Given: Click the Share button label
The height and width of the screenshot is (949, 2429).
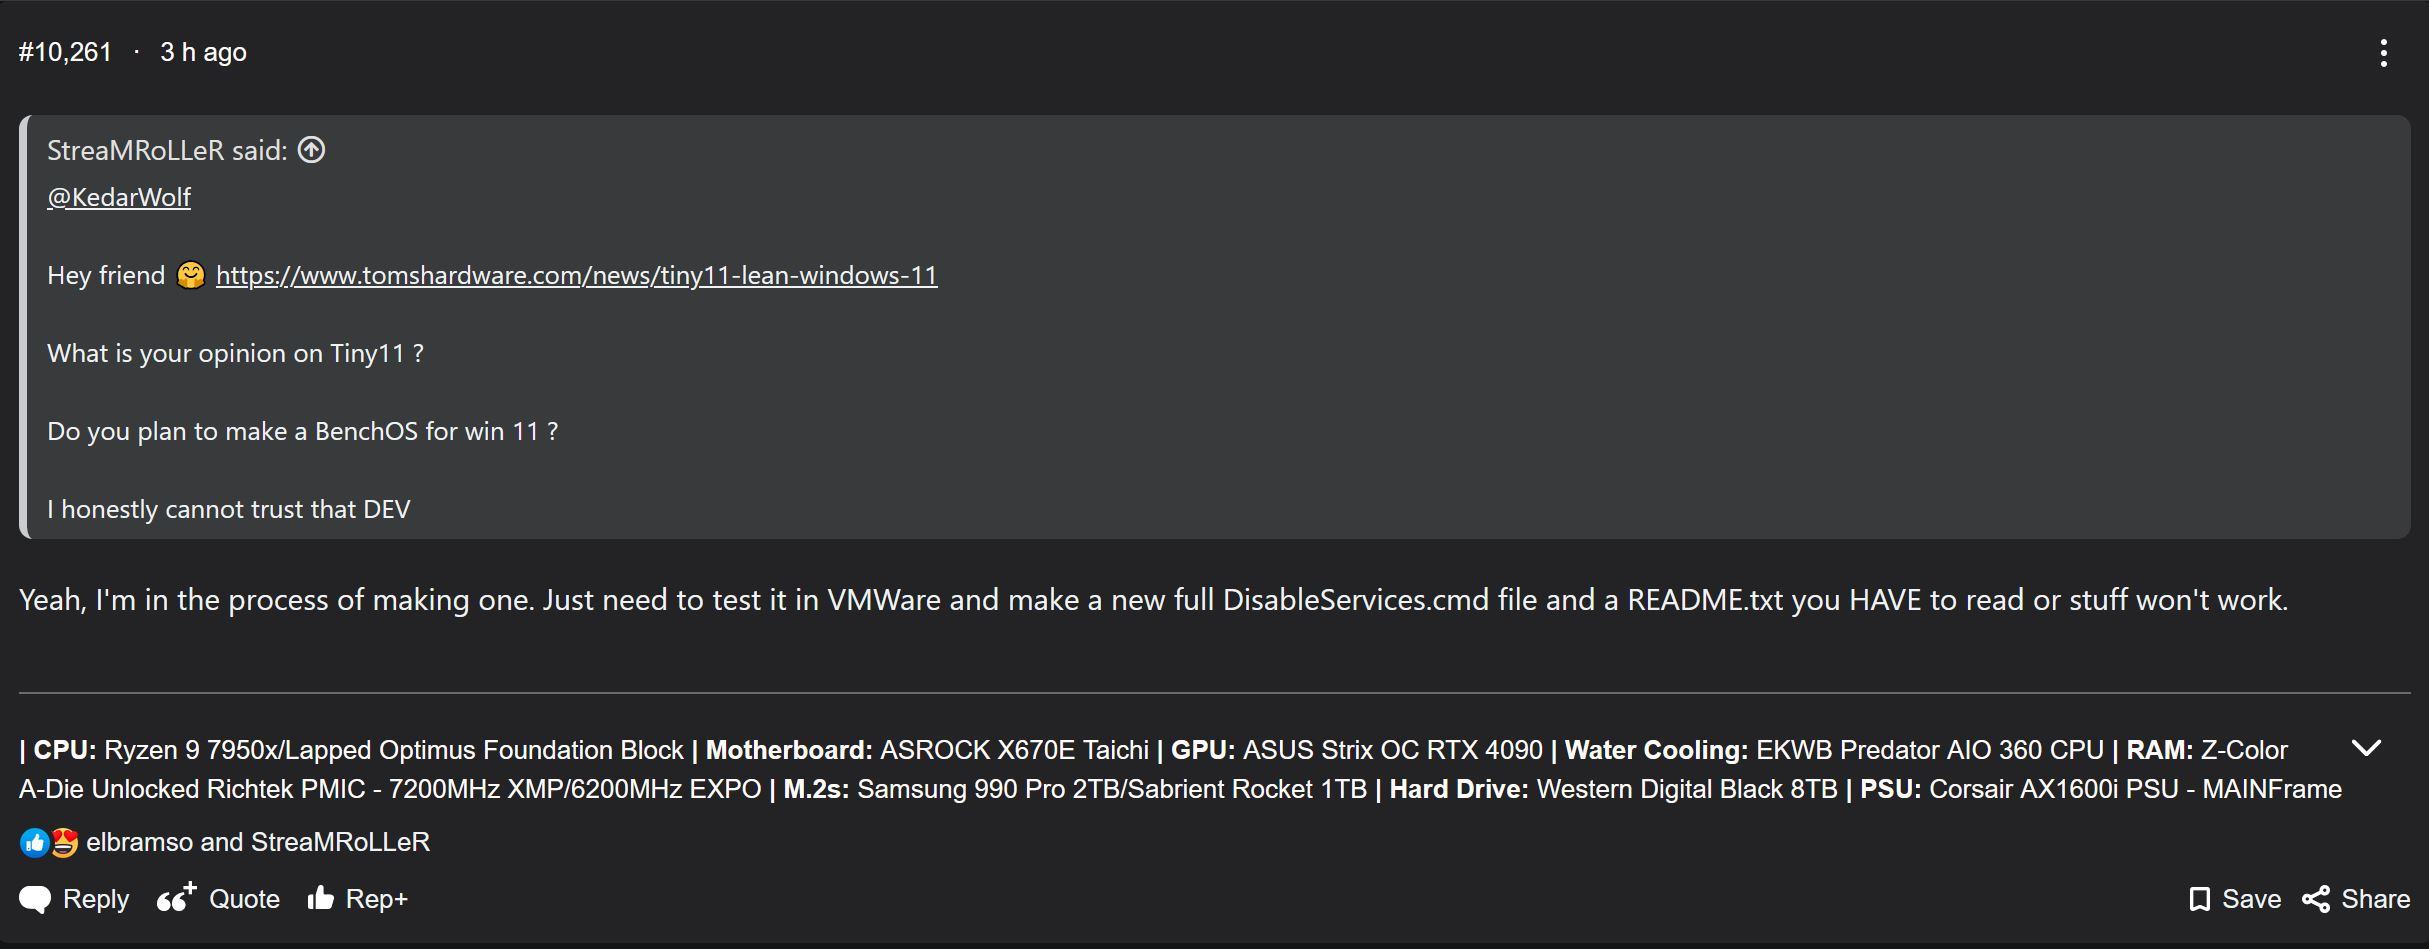Looking at the screenshot, I should [2375, 899].
